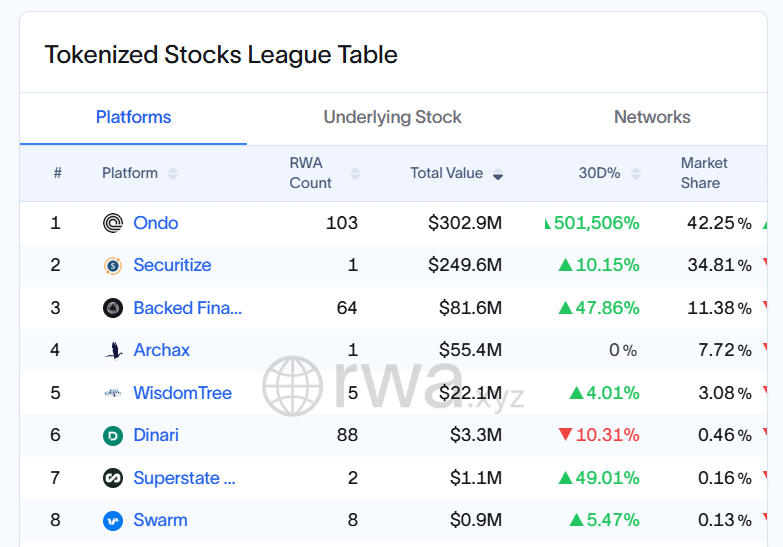
Task: Click the Archax bird logo icon
Action: point(113,351)
